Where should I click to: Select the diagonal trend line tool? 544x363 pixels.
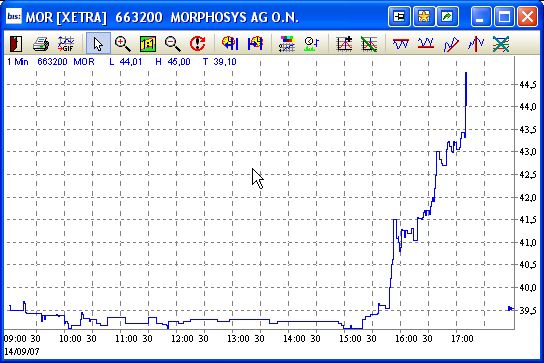pyautogui.click(x=451, y=44)
